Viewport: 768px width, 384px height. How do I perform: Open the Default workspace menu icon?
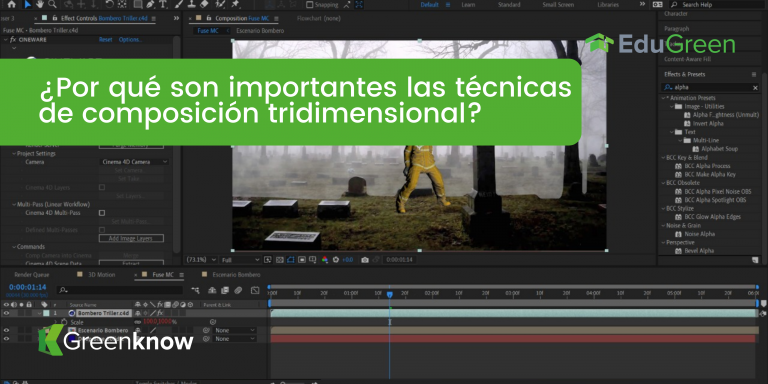click(448, 5)
